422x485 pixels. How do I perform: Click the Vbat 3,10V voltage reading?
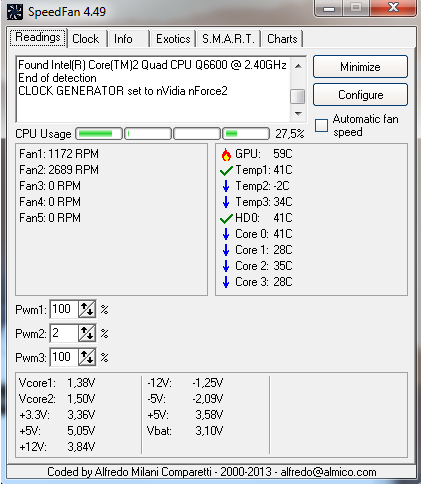point(185,431)
